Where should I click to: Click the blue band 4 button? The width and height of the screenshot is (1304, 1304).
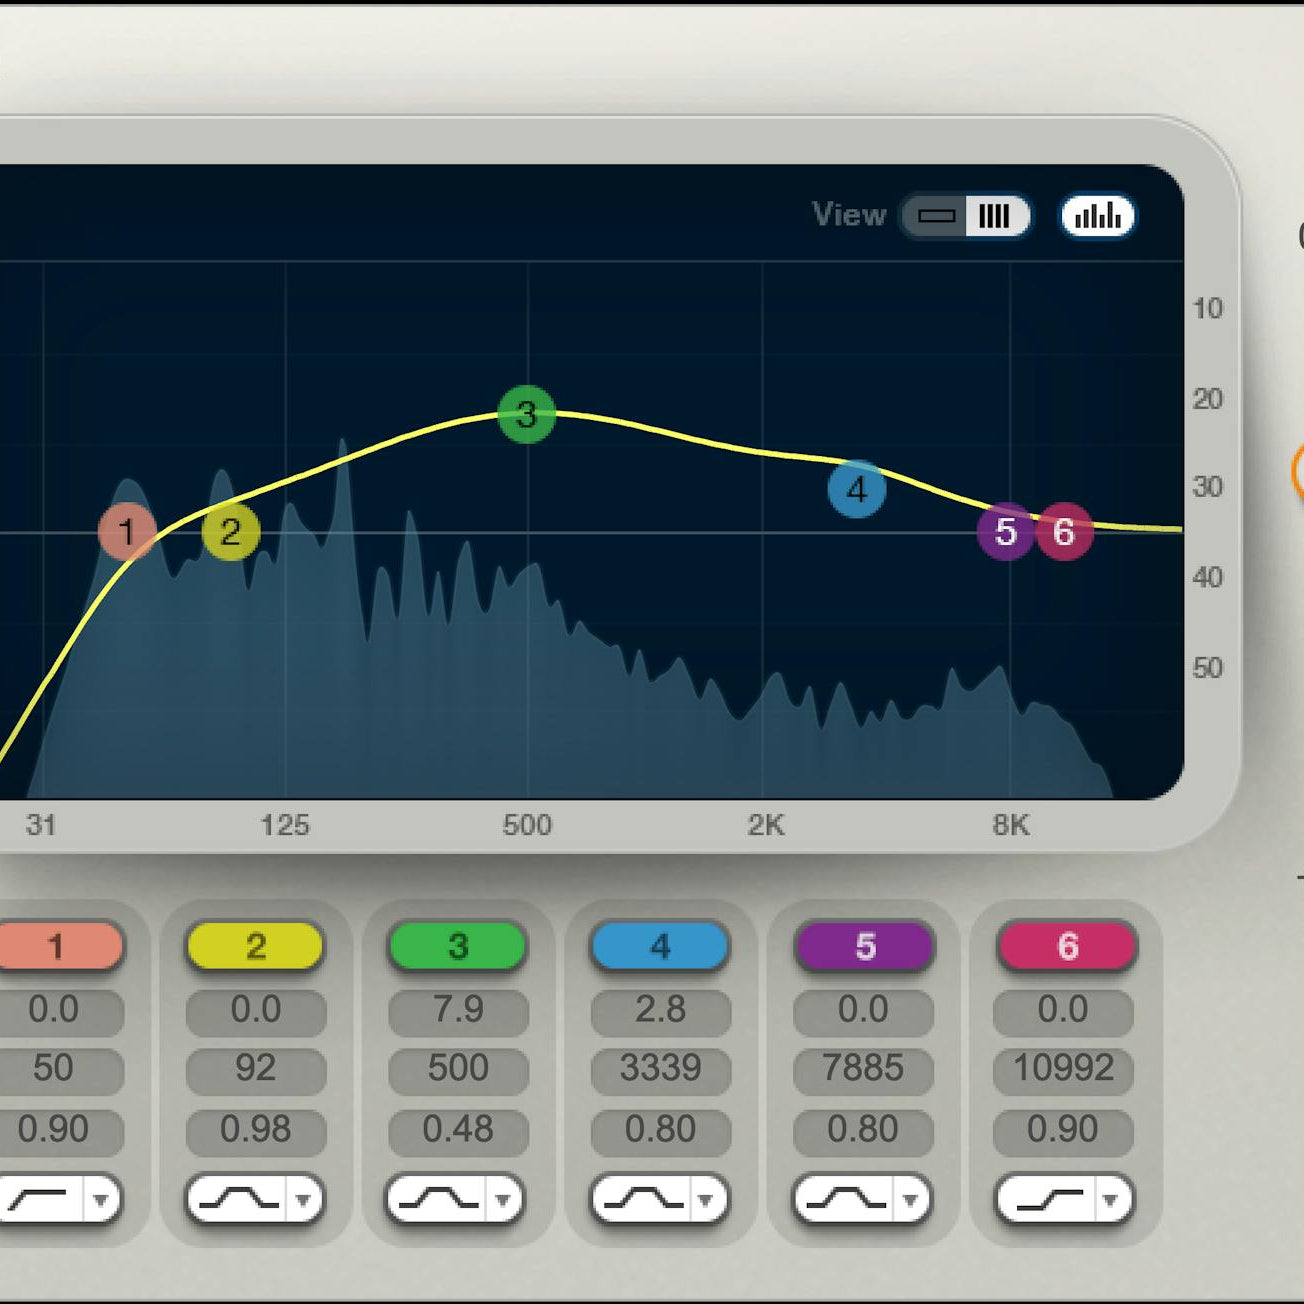point(660,945)
